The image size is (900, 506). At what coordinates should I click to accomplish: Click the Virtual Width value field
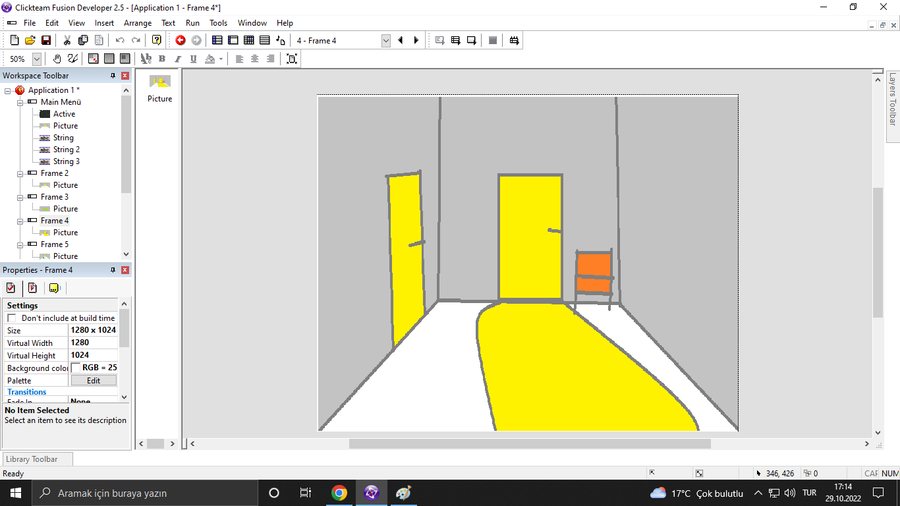tap(93, 342)
